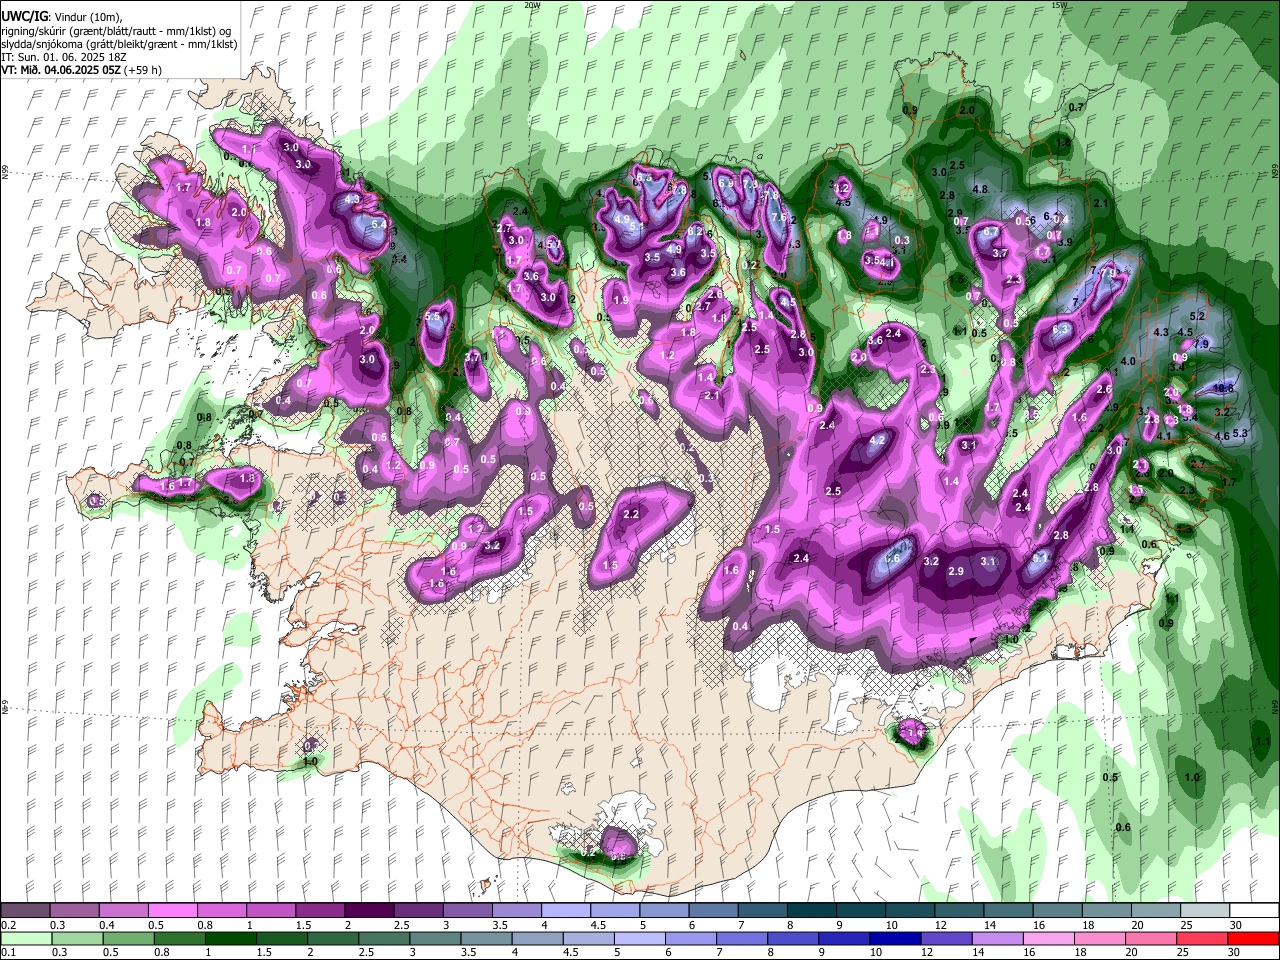The width and height of the screenshot is (1280, 960).
Task: Click the 'UWC/IG: Vindur (10m),' title line
Action: pyautogui.click(x=61, y=15)
